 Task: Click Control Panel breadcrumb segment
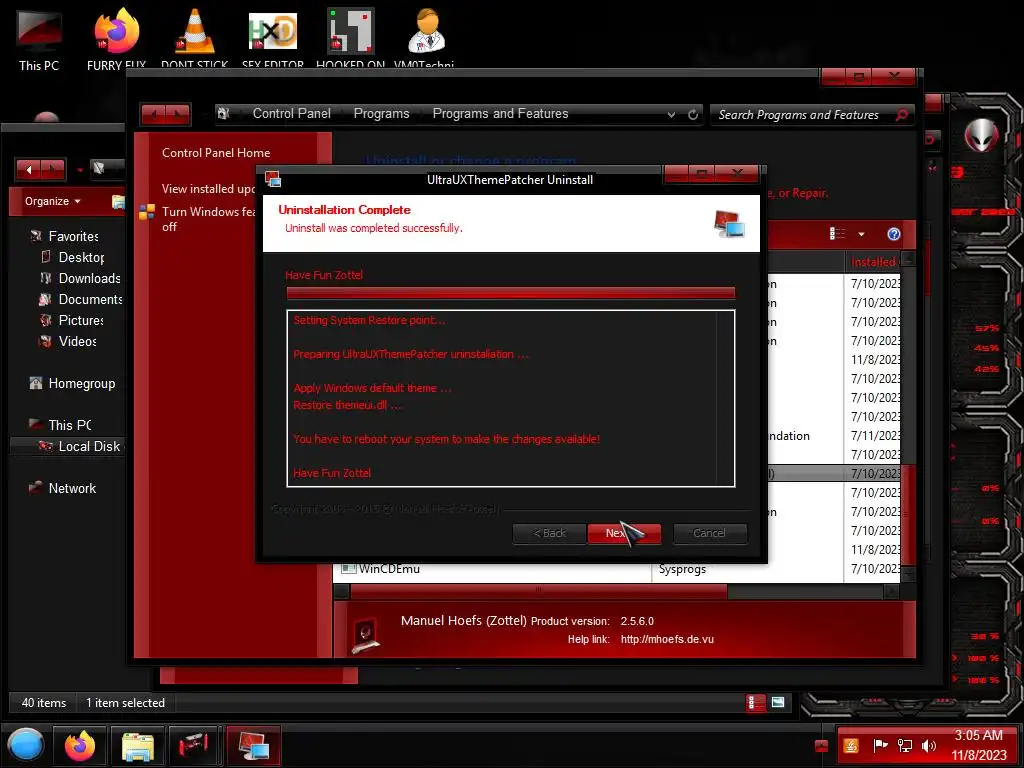coord(291,114)
